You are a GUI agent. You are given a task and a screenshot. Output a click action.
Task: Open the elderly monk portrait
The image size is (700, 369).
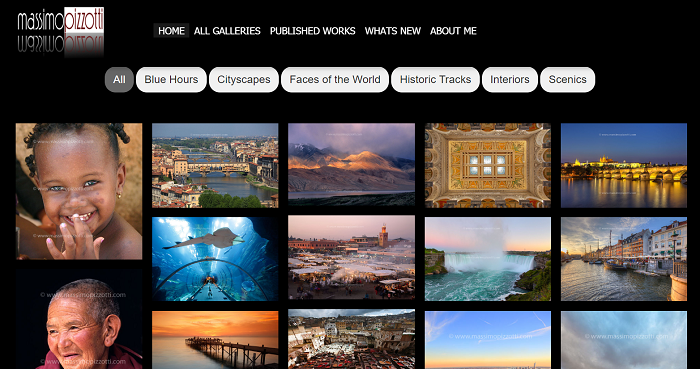pos(79,319)
